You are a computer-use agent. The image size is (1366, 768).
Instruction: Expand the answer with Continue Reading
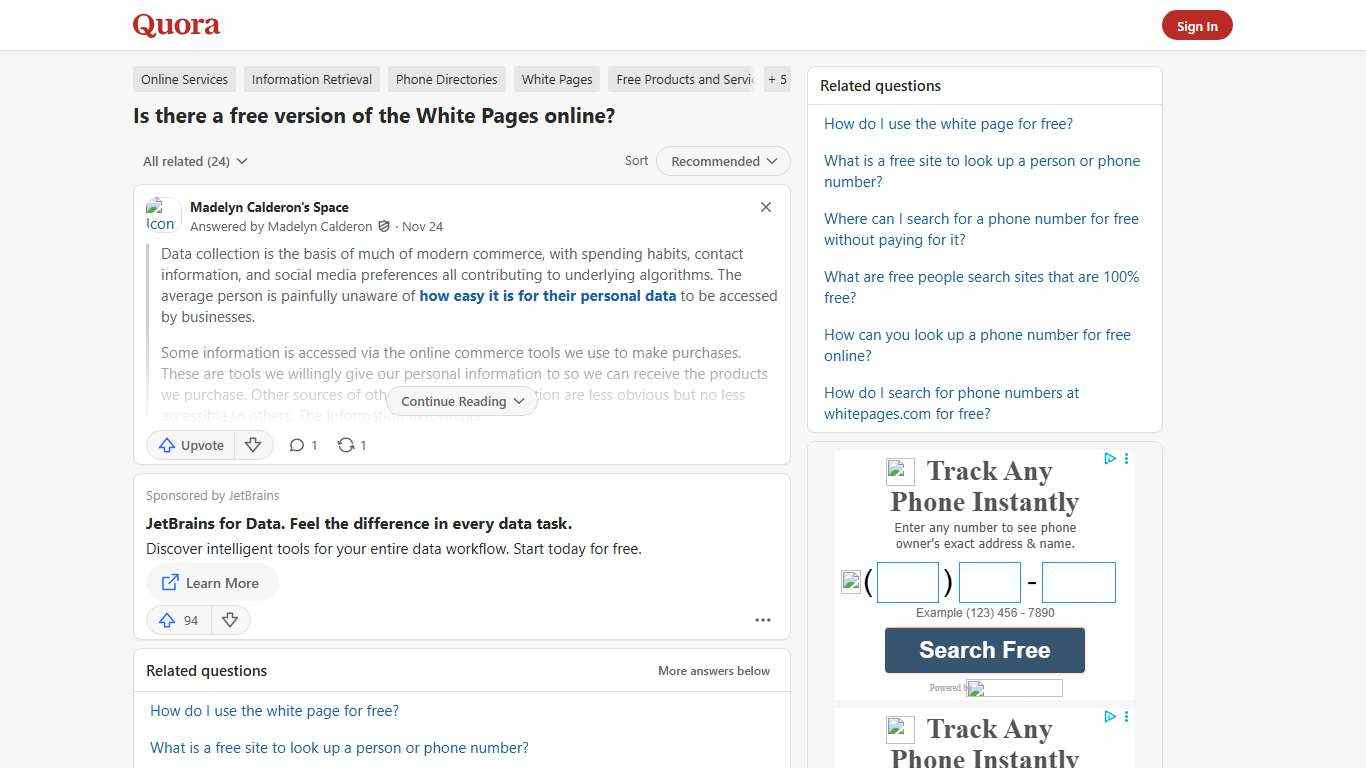point(461,401)
